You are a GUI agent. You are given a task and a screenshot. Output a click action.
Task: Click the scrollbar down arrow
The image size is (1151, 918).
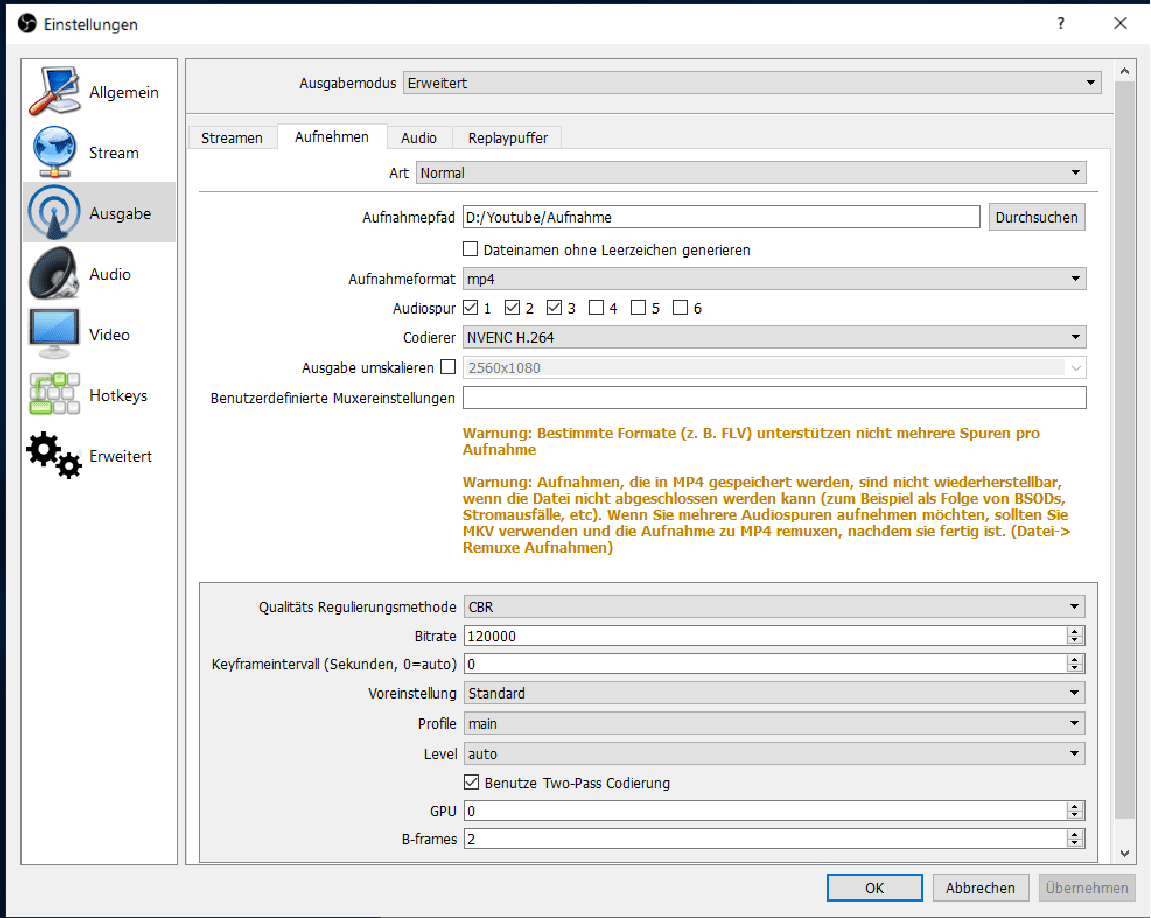1125,853
